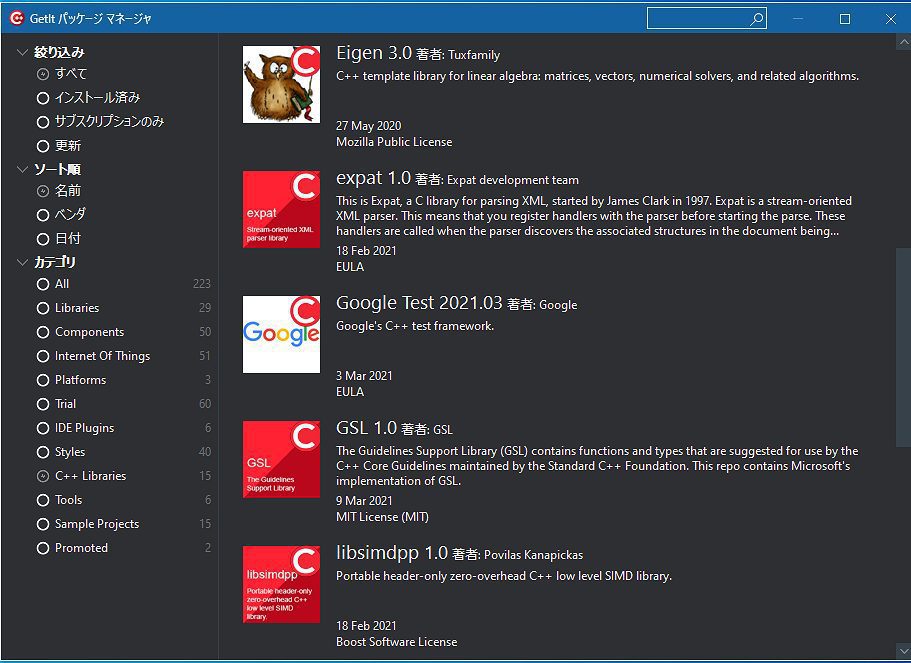
Task: Click the search magnifier icon
Action: pyautogui.click(x=757, y=18)
